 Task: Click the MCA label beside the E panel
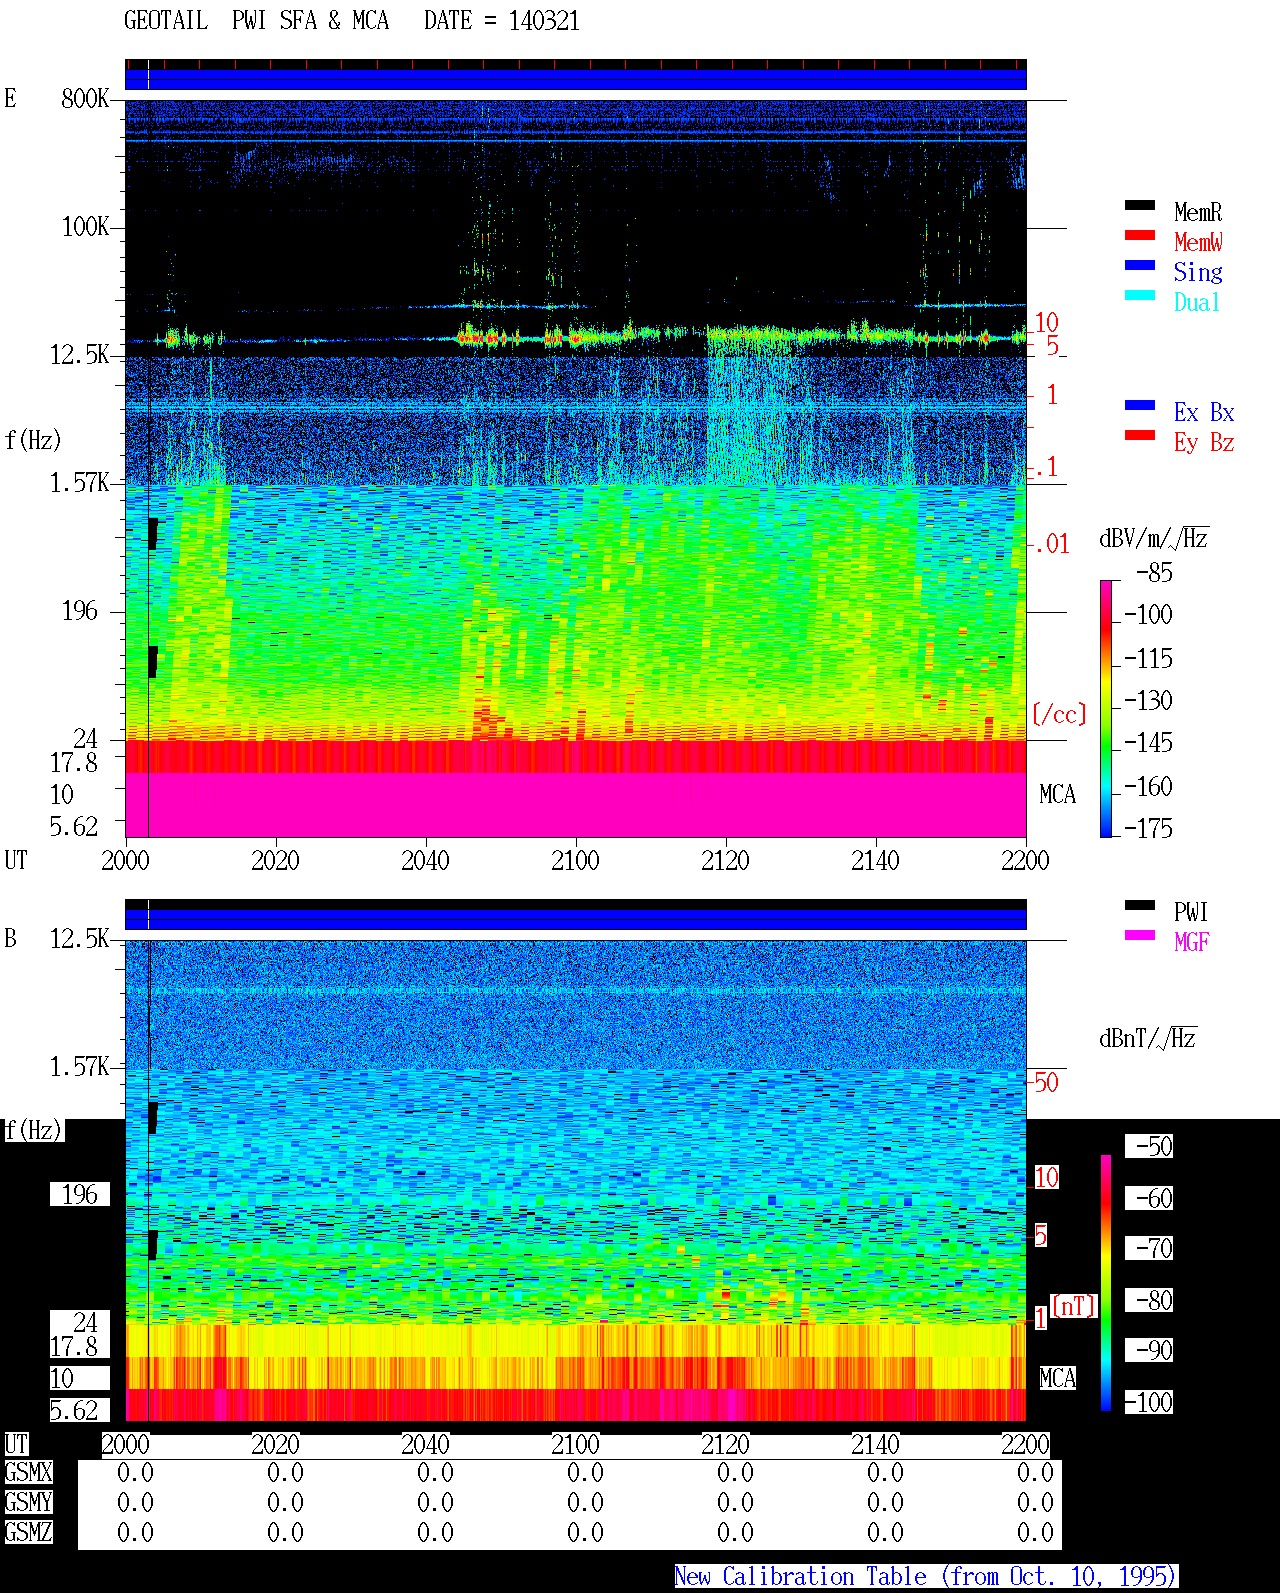pos(1057,794)
